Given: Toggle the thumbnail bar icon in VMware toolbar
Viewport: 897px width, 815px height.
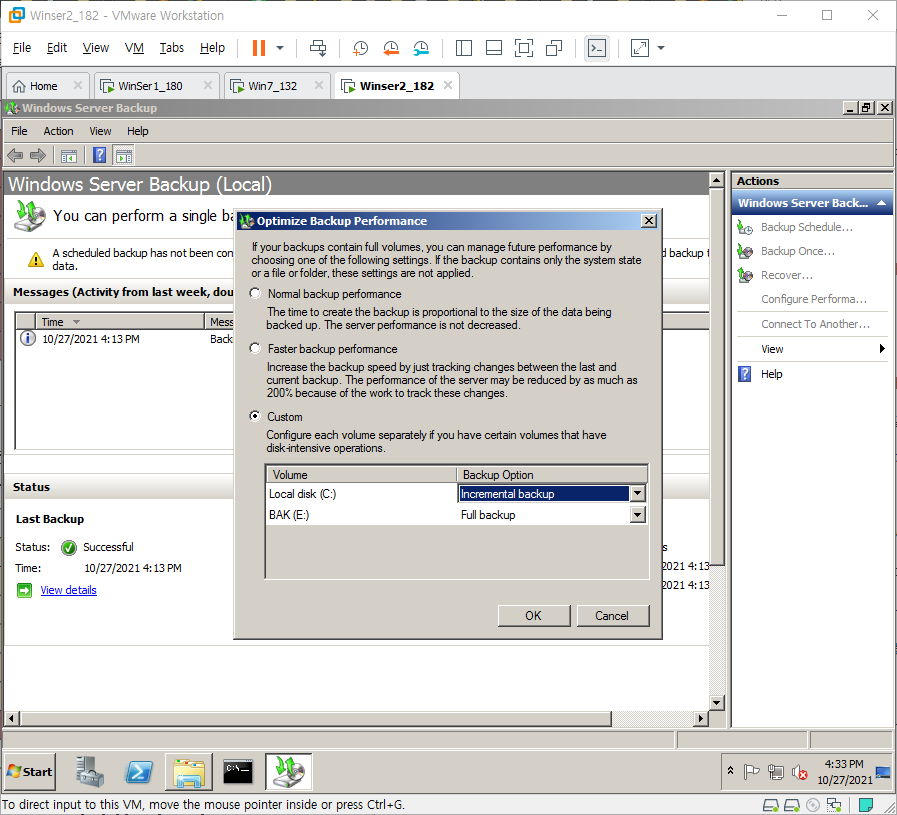Looking at the screenshot, I should (494, 48).
